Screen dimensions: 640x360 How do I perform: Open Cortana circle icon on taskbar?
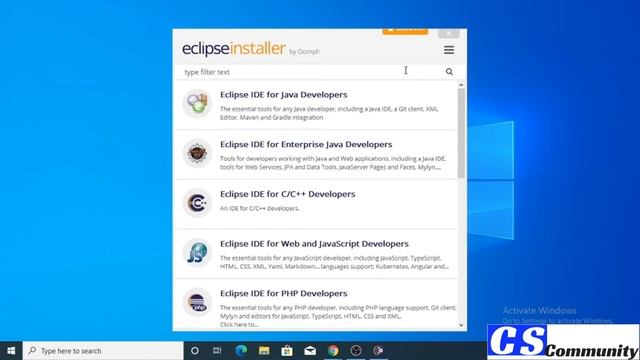[195, 351]
